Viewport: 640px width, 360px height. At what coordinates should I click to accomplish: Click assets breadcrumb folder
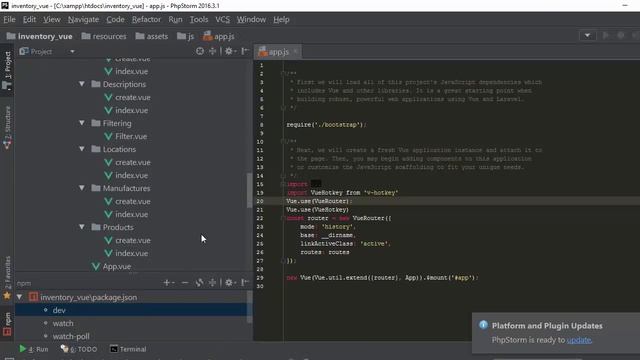(152, 36)
